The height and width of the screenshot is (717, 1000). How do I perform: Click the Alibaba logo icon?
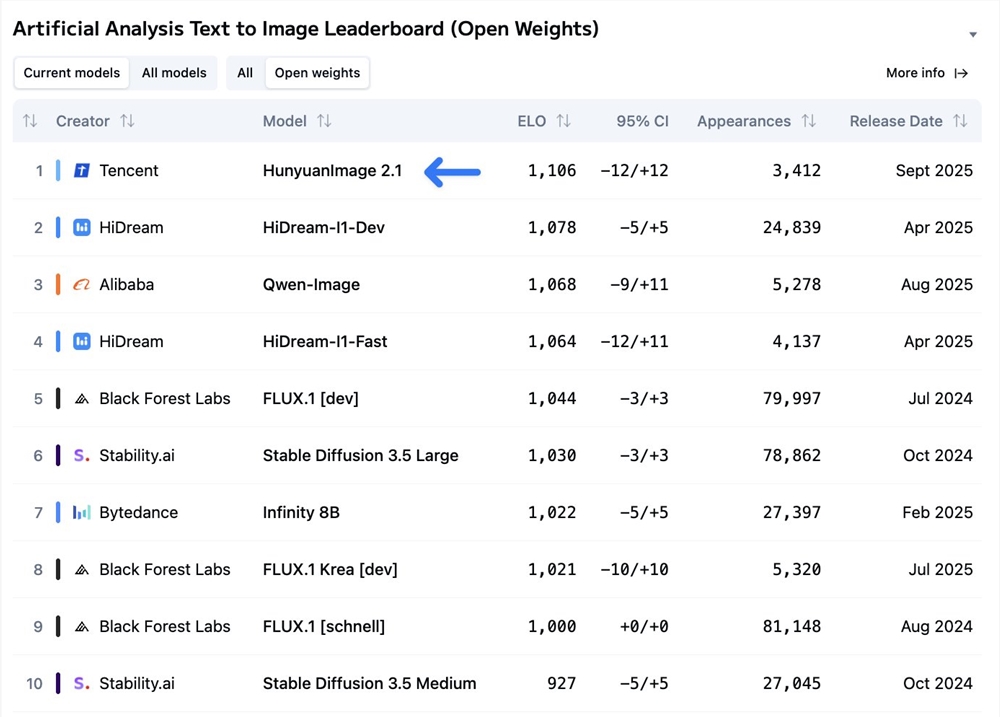tap(82, 285)
